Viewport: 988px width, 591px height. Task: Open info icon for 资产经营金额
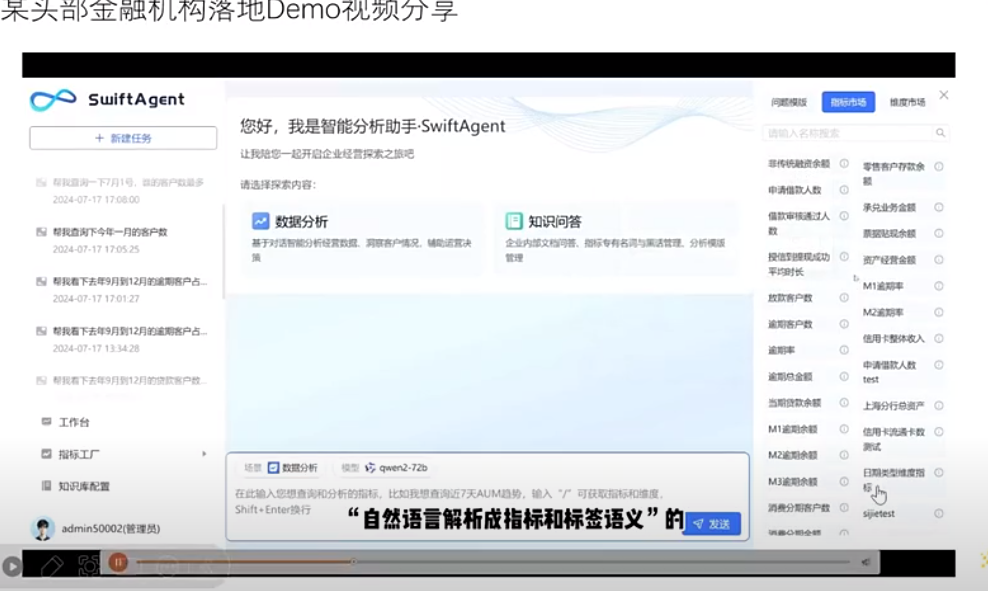click(x=938, y=260)
